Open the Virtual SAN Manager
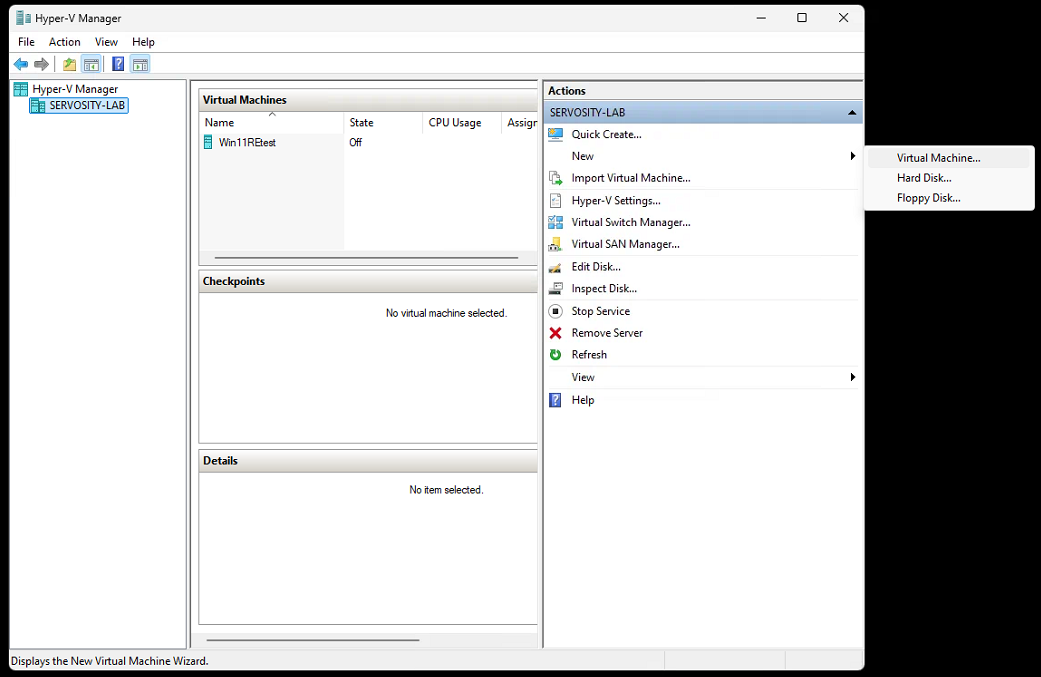 pyautogui.click(x=623, y=244)
